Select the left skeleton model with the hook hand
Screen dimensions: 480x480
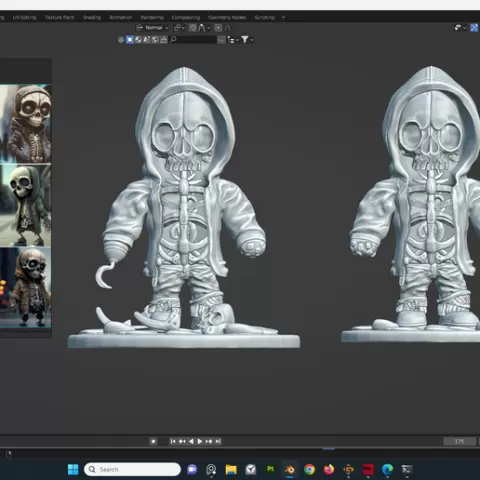pos(184,207)
